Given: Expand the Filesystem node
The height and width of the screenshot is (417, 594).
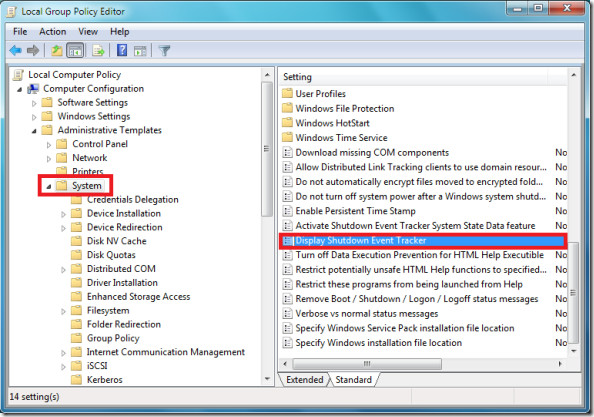Looking at the screenshot, I should point(64,311).
